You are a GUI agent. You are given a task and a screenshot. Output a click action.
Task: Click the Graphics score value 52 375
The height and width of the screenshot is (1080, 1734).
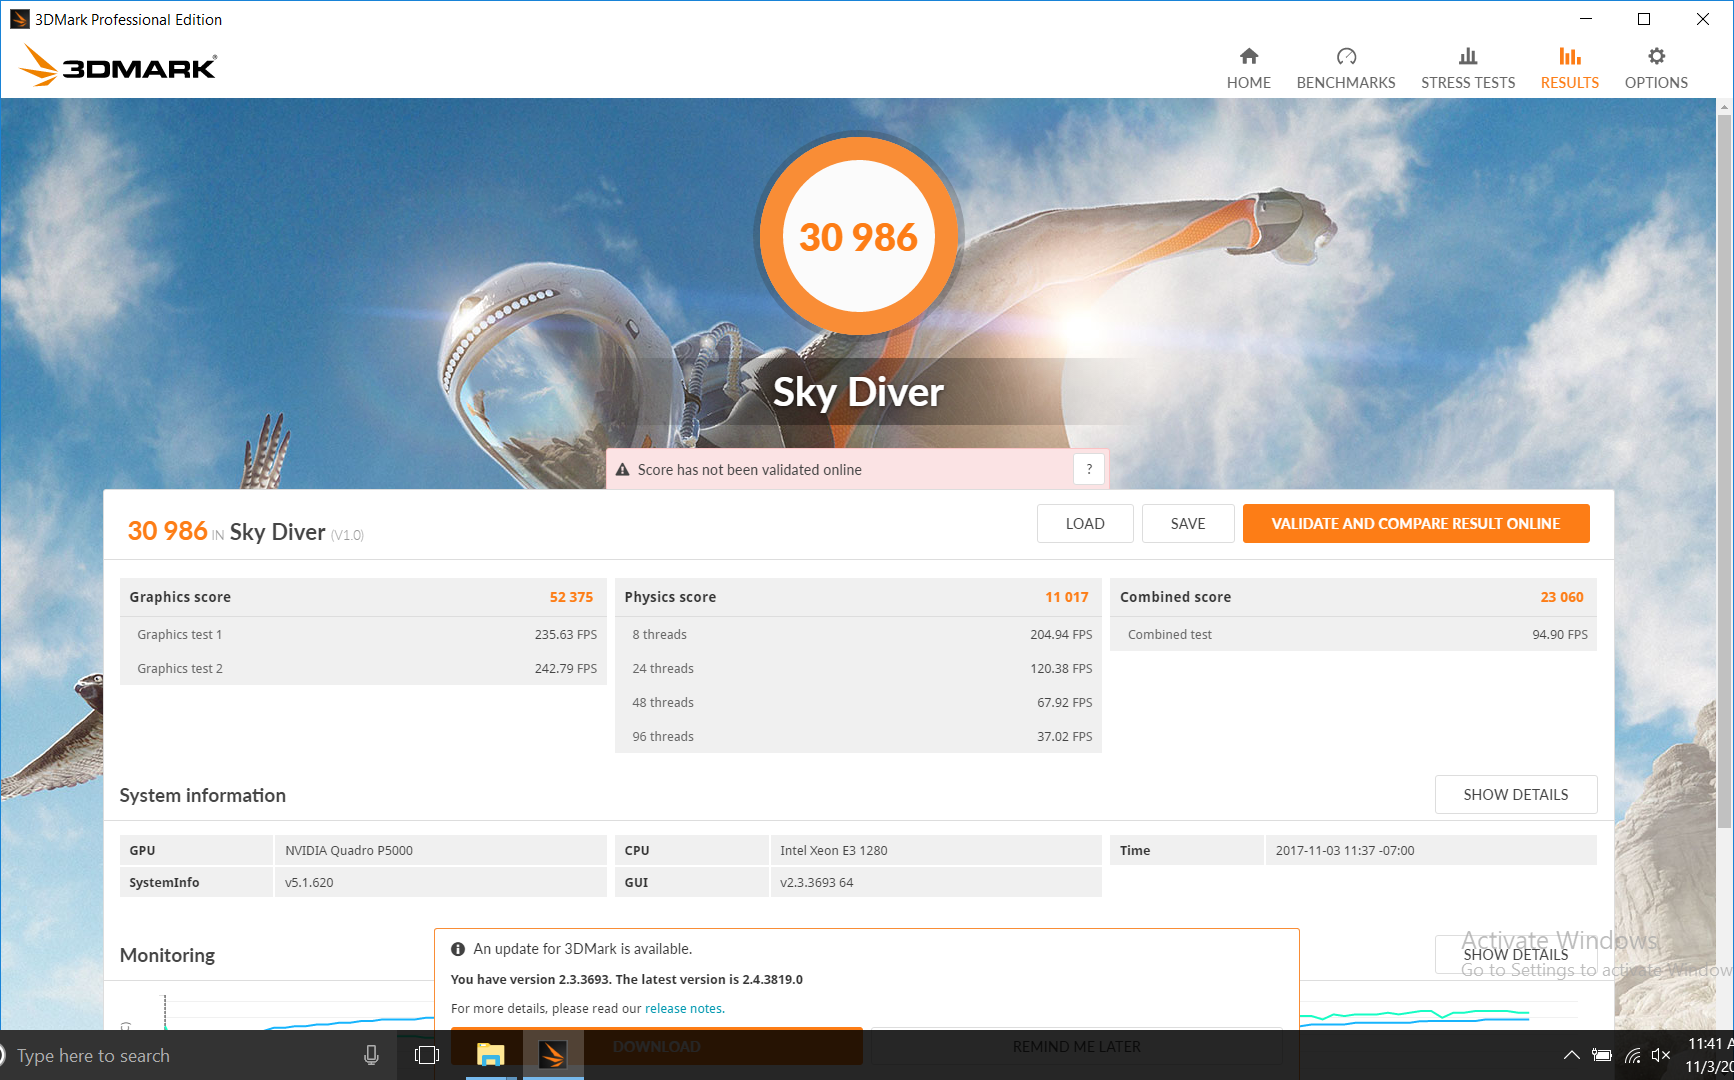(571, 597)
